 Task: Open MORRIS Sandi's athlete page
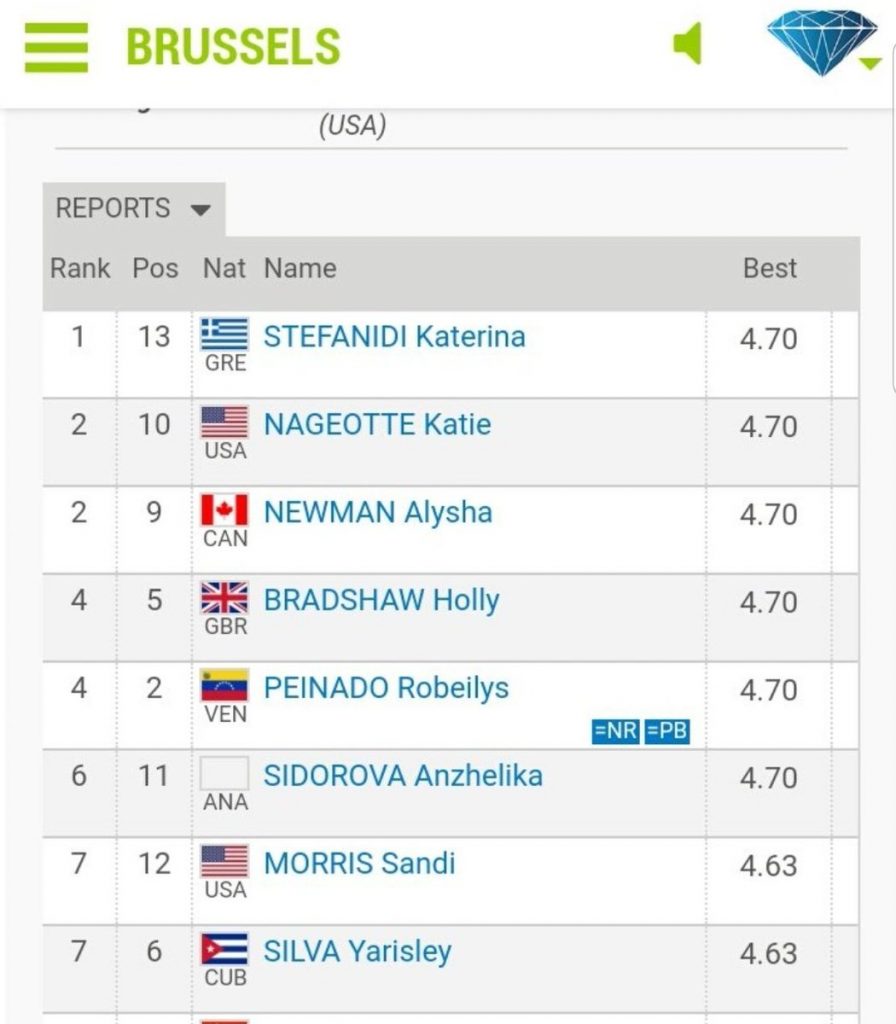359,863
